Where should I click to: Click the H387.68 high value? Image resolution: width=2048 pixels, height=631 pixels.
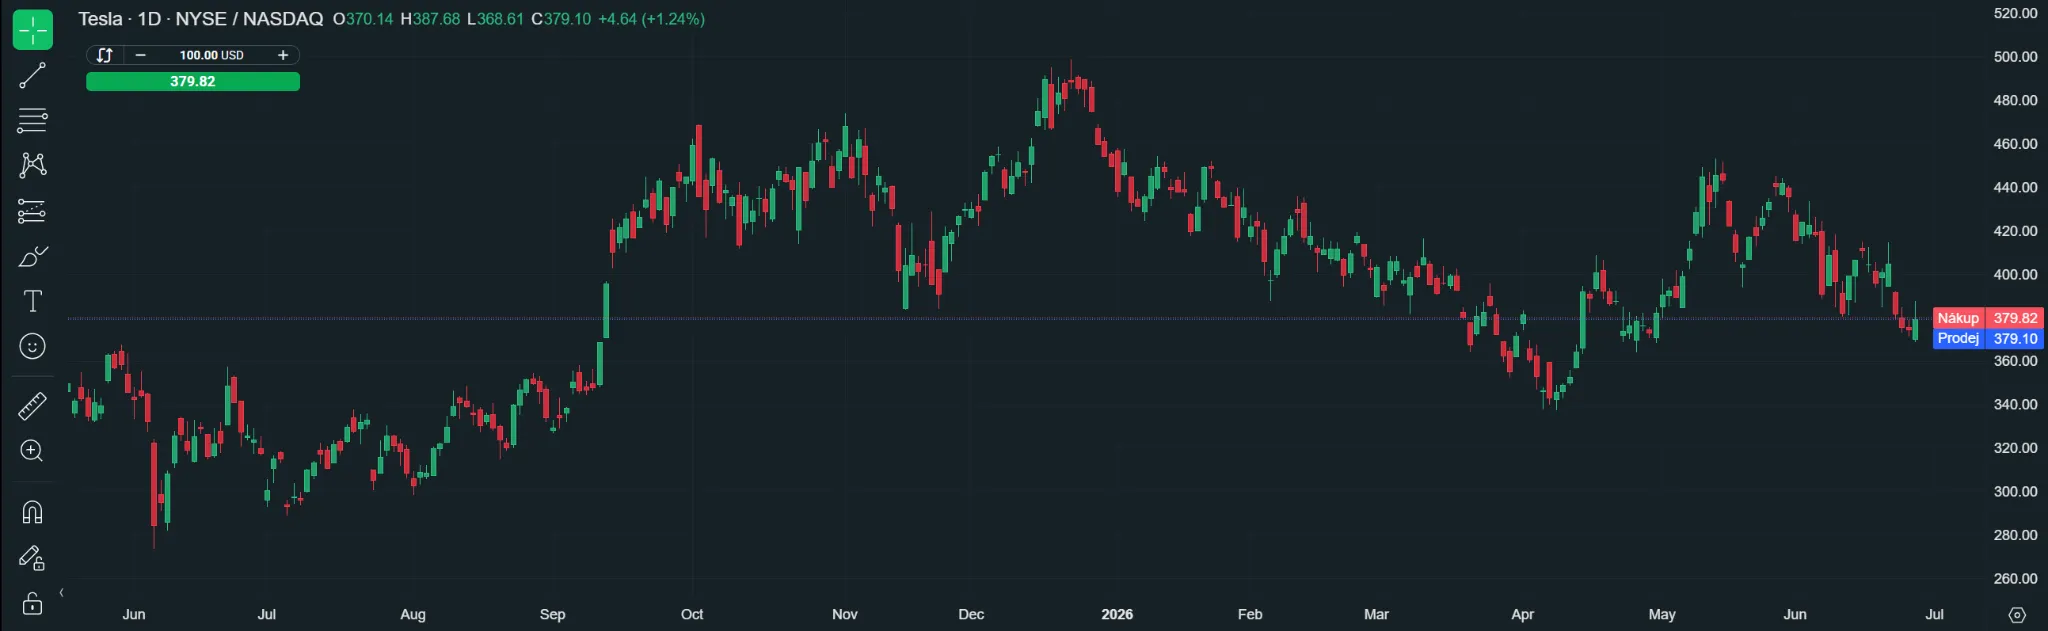(x=430, y=19)
